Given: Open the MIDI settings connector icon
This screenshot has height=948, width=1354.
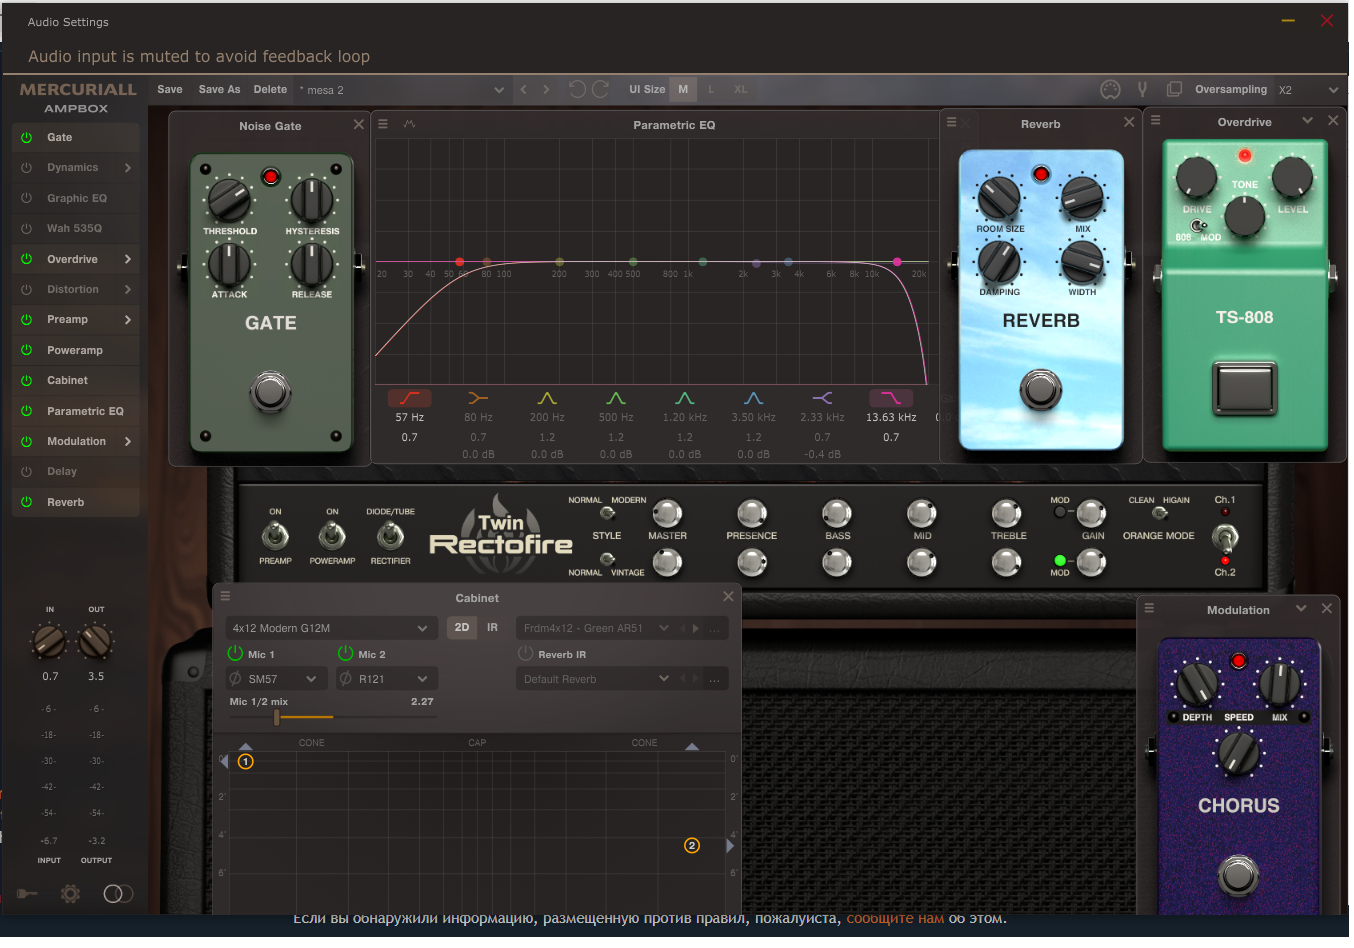Looking at the screenshot, I should click(1110, 90).
